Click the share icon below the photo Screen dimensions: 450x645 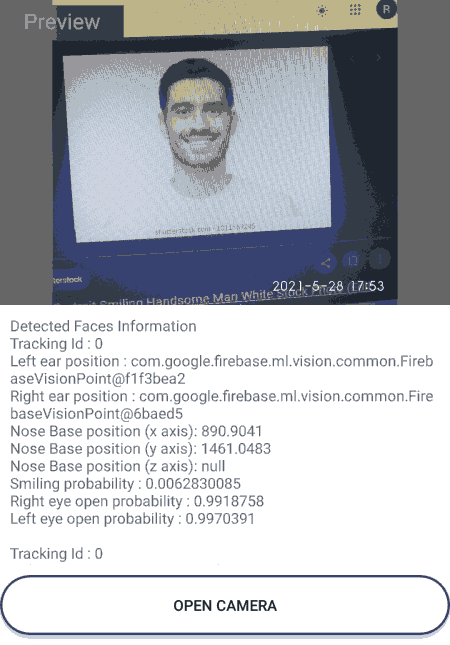(326, 262)
